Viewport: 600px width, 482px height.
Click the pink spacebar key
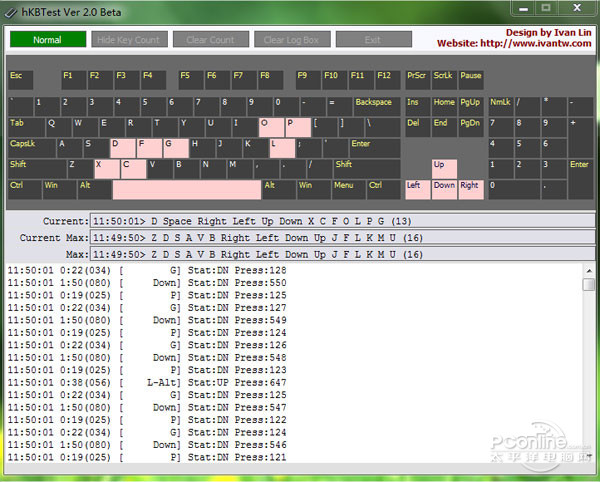coord(186,189)
